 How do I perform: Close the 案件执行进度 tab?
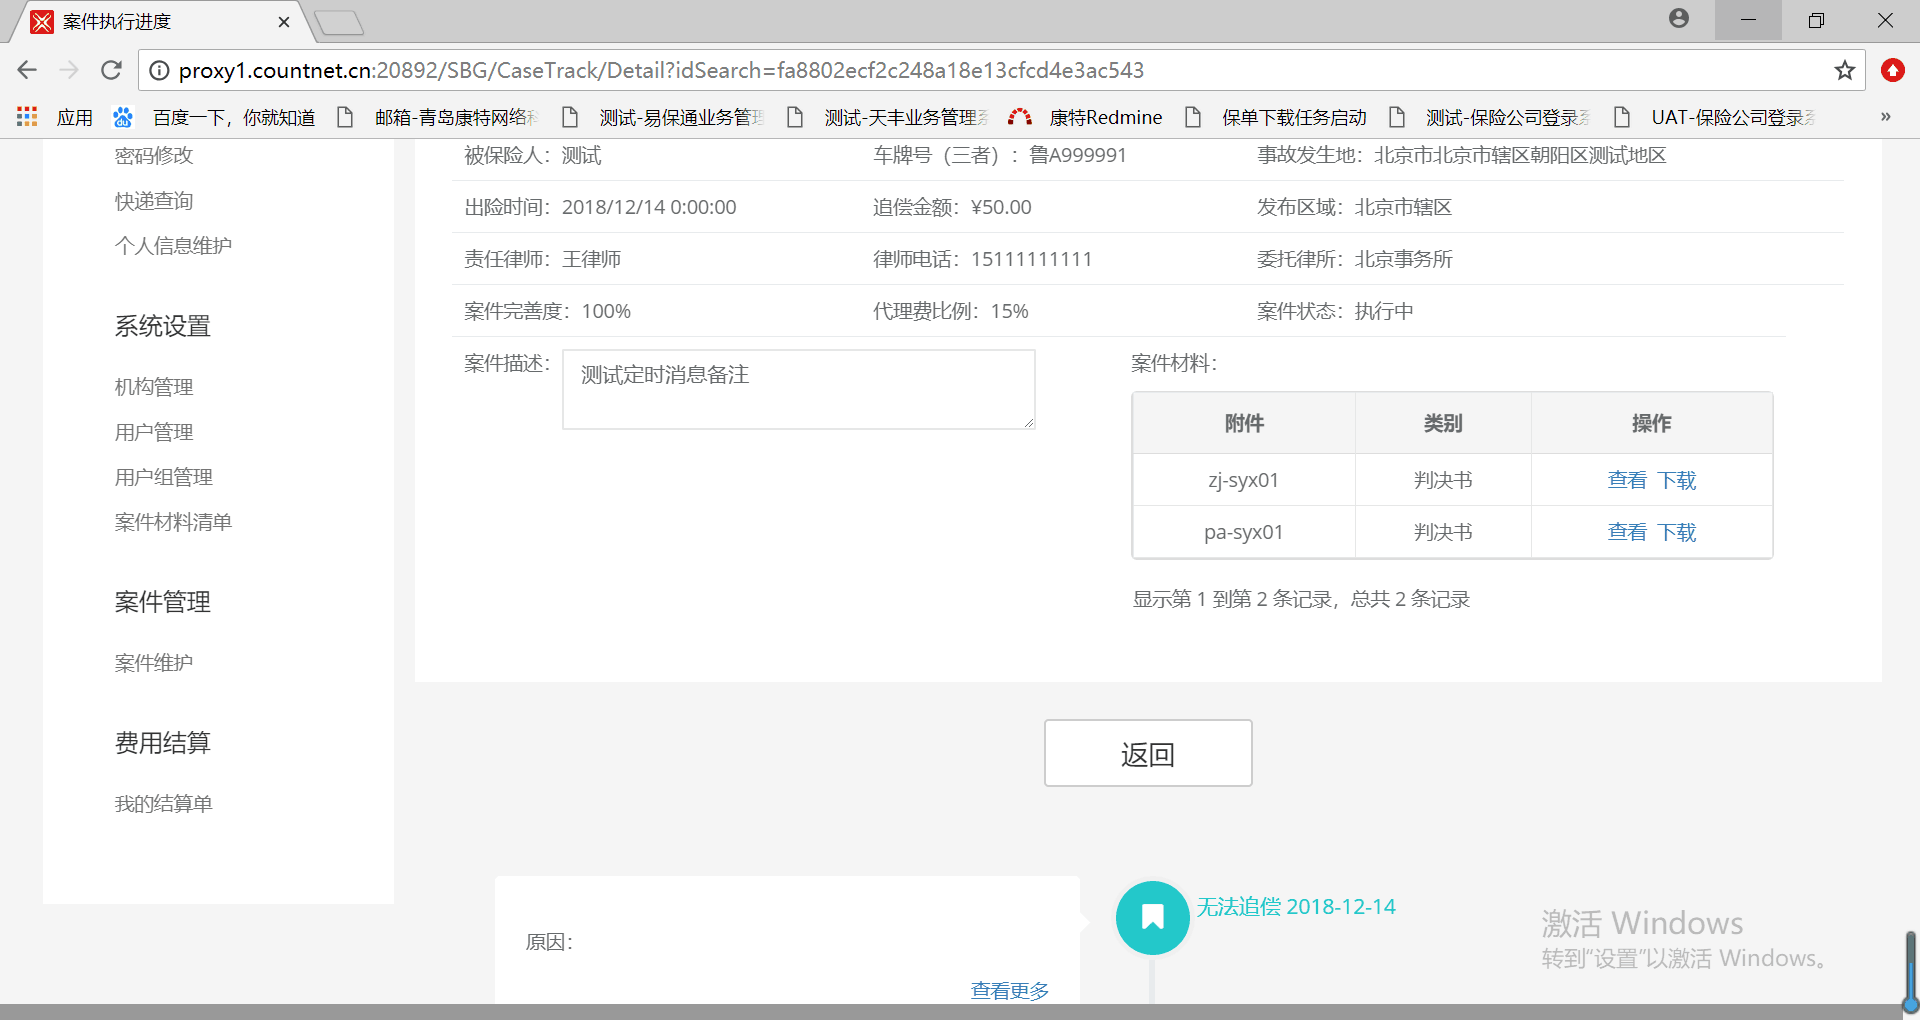284,22
